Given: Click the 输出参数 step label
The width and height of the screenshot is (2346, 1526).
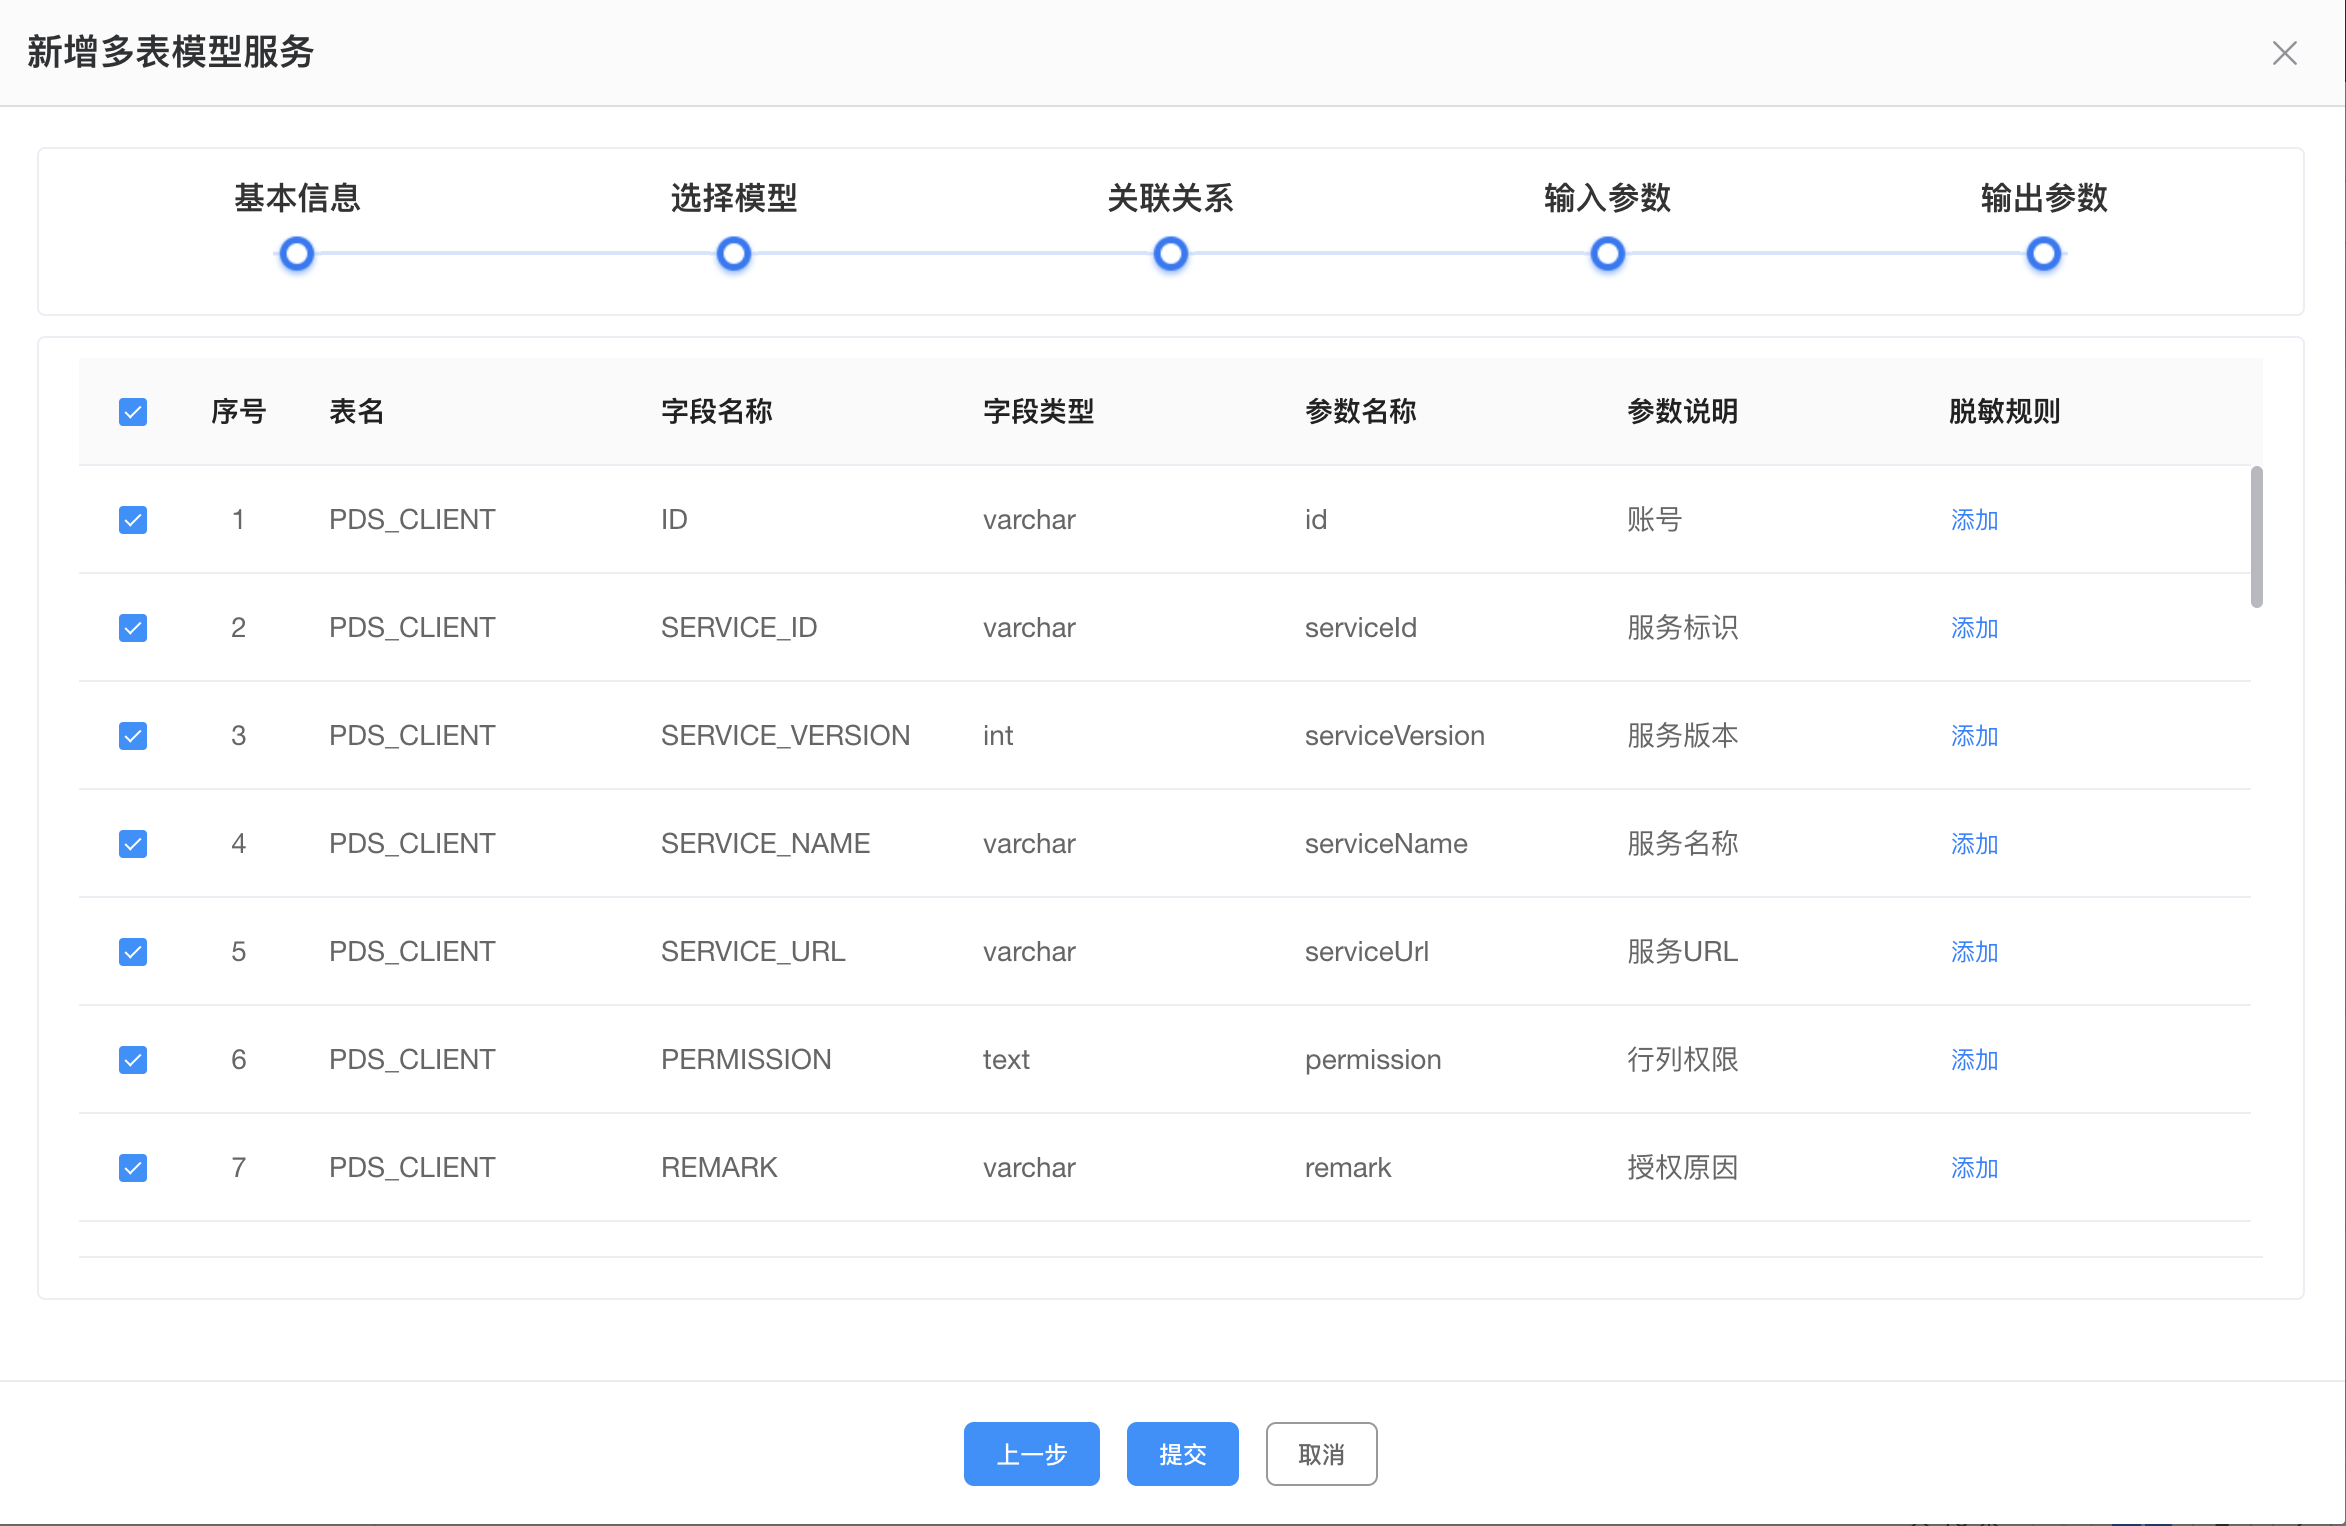Looking at the screenshot, I should pyautogui.click(x=2044, y=198).
